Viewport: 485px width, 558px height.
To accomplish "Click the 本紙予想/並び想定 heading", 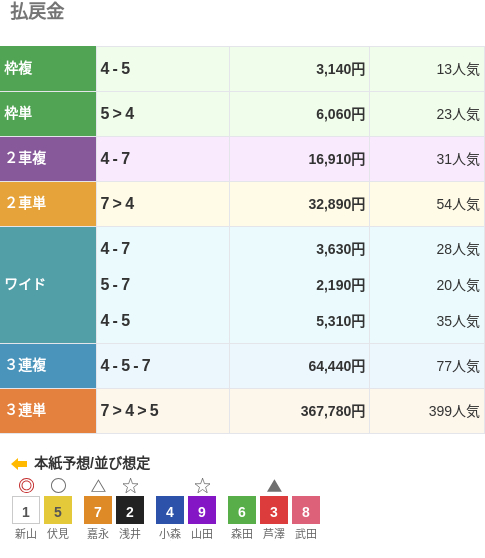I will coord(92,463).
